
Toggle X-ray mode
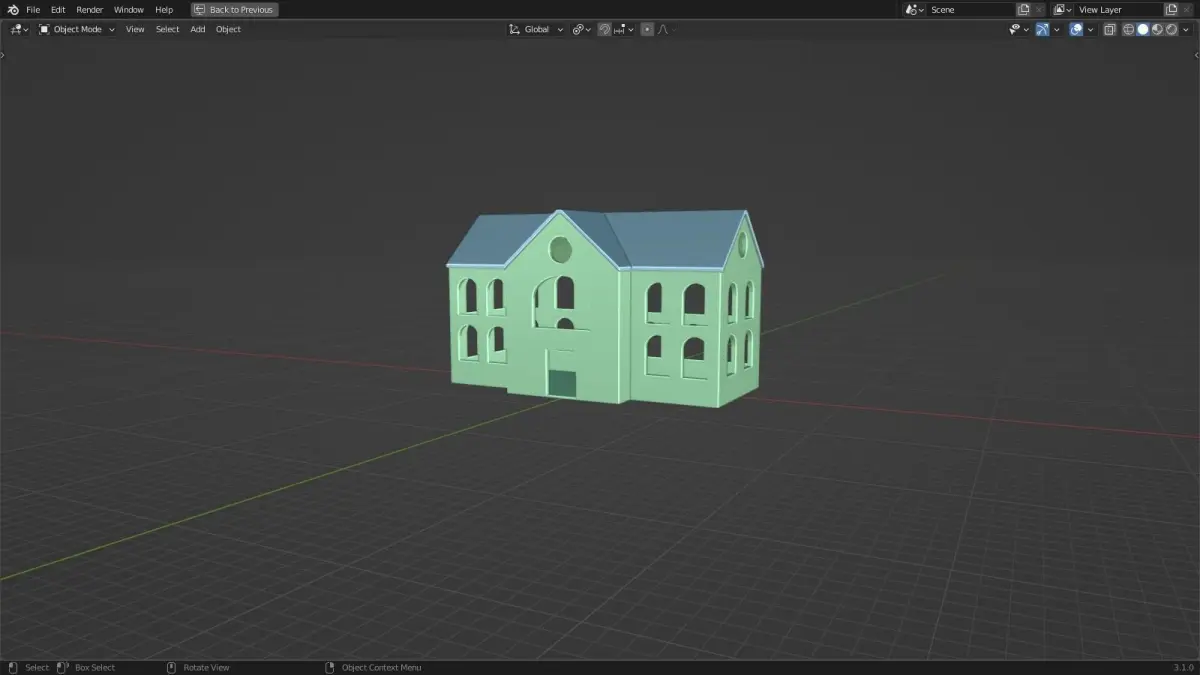pyautogui.click(x=1110, y=29)
